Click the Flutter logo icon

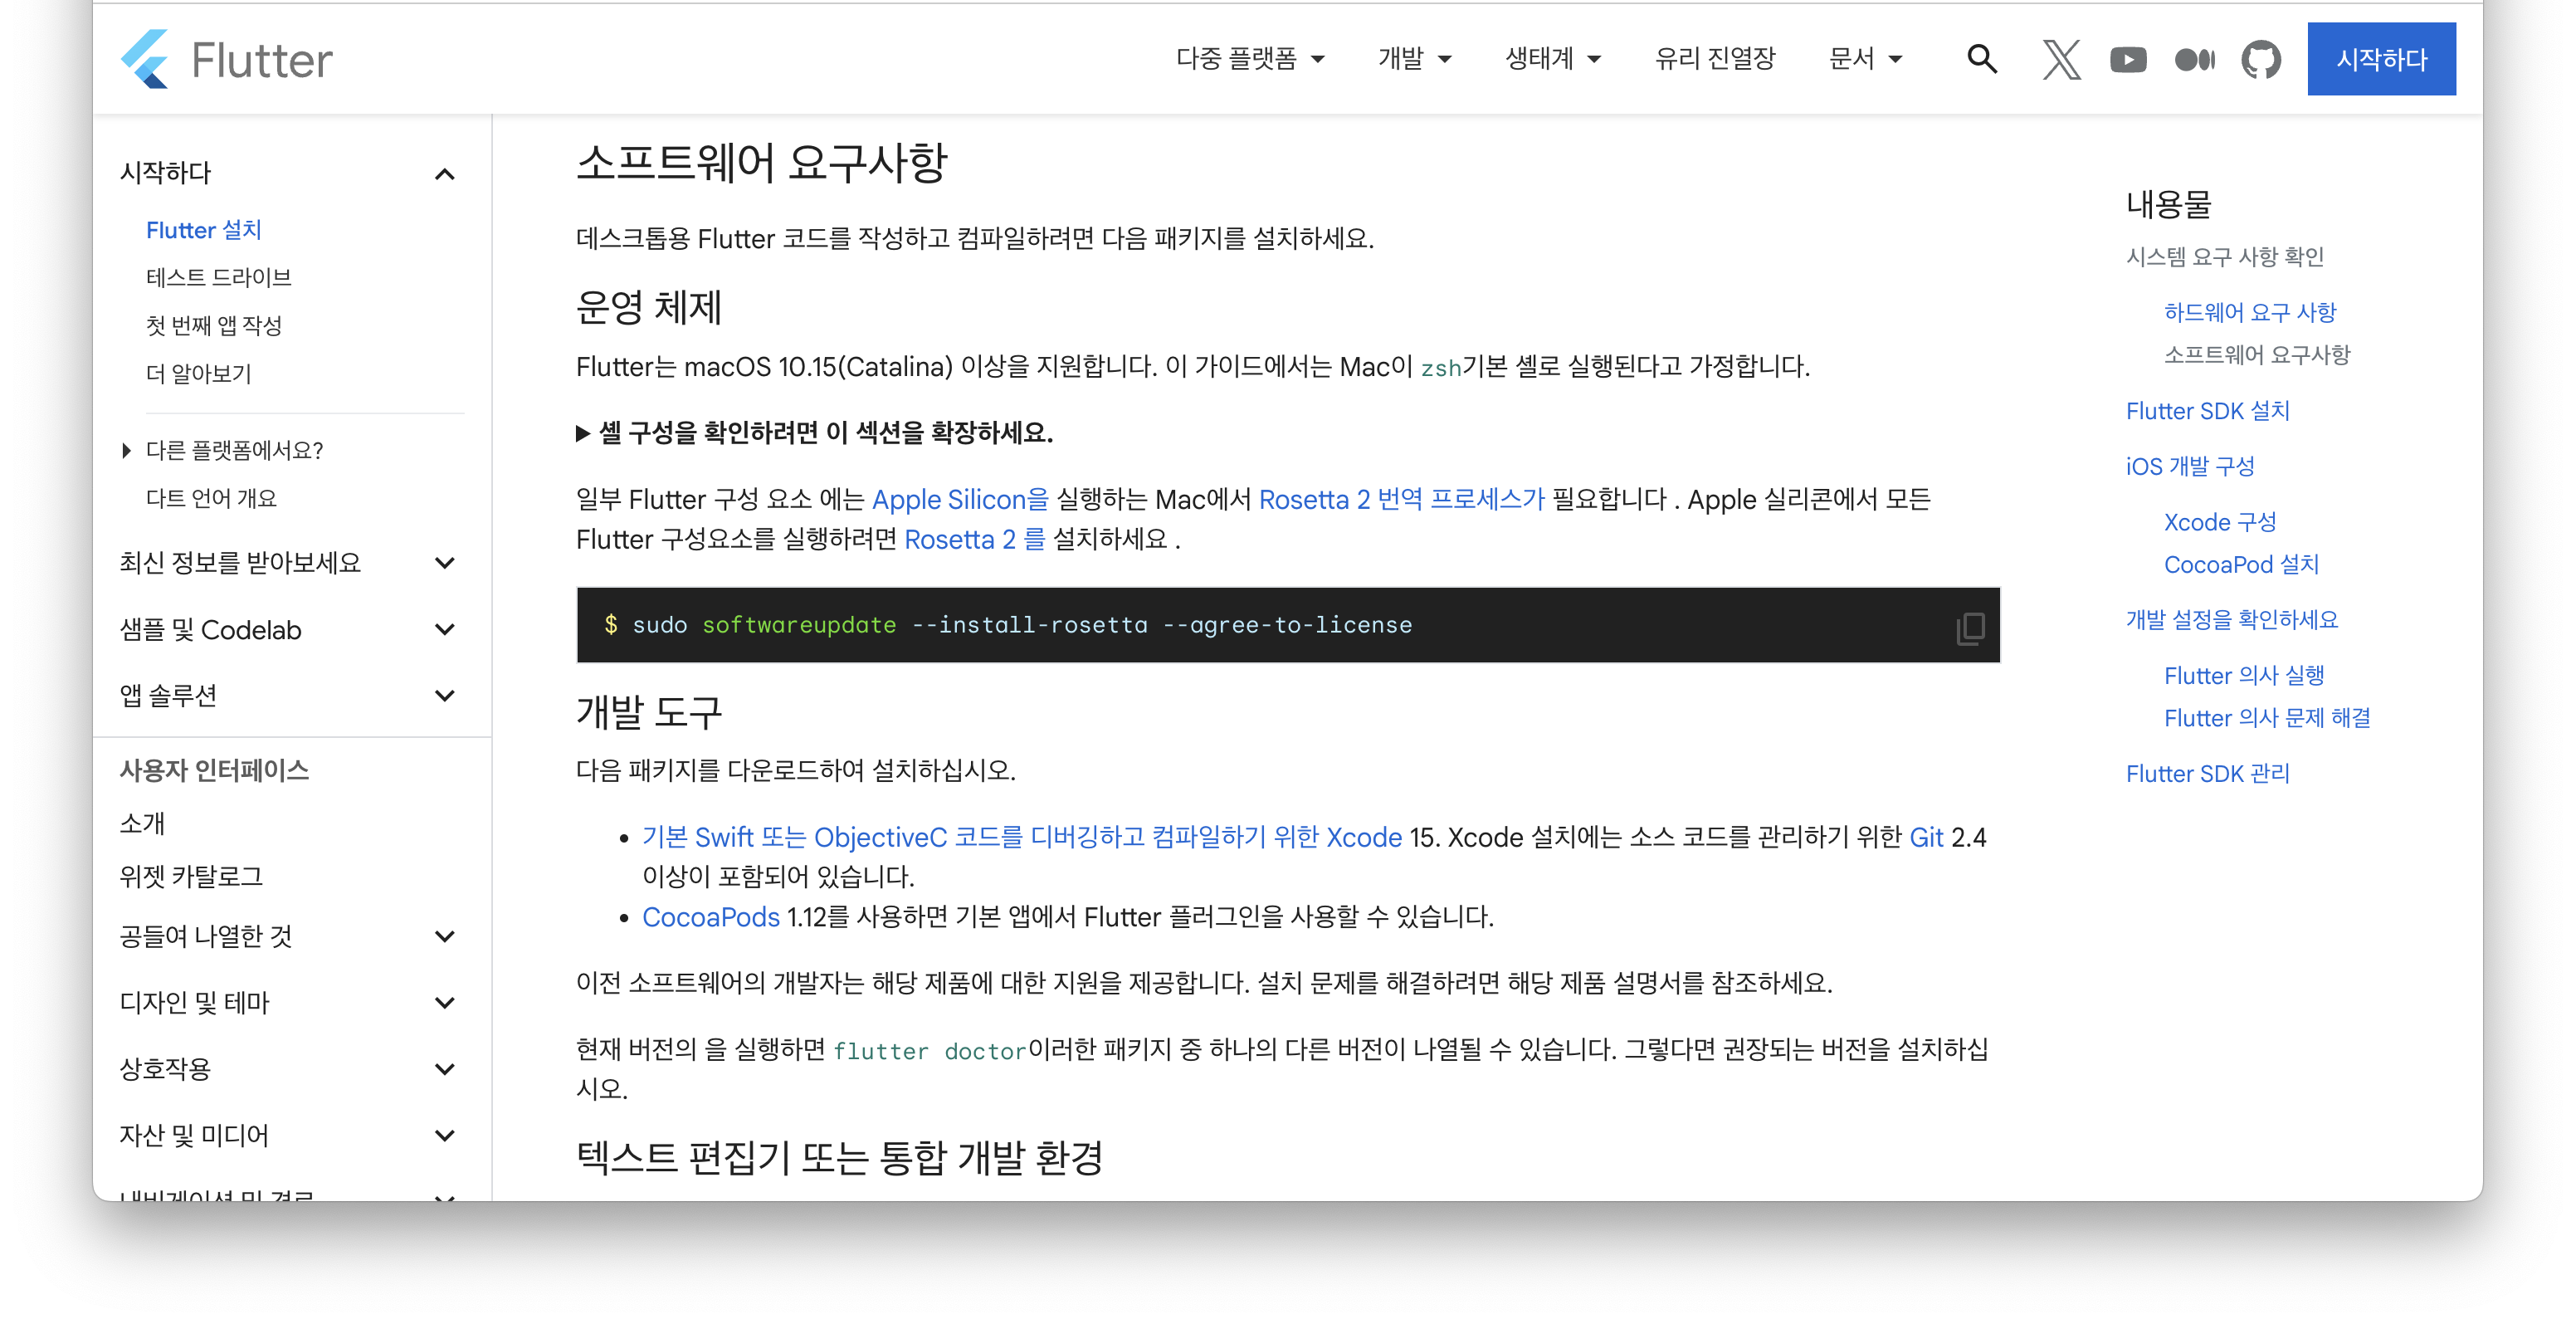[145, 60]
